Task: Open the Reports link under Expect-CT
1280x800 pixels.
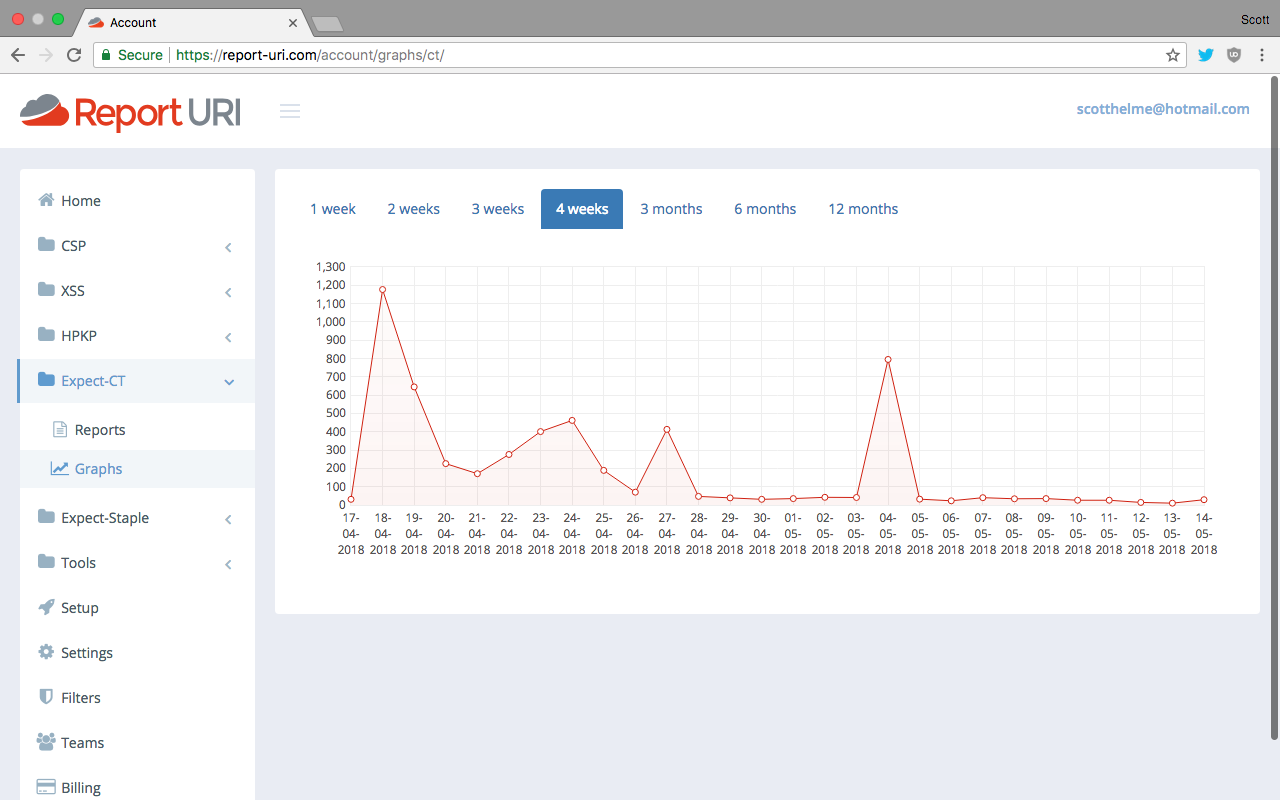Action: click(100, 430)
